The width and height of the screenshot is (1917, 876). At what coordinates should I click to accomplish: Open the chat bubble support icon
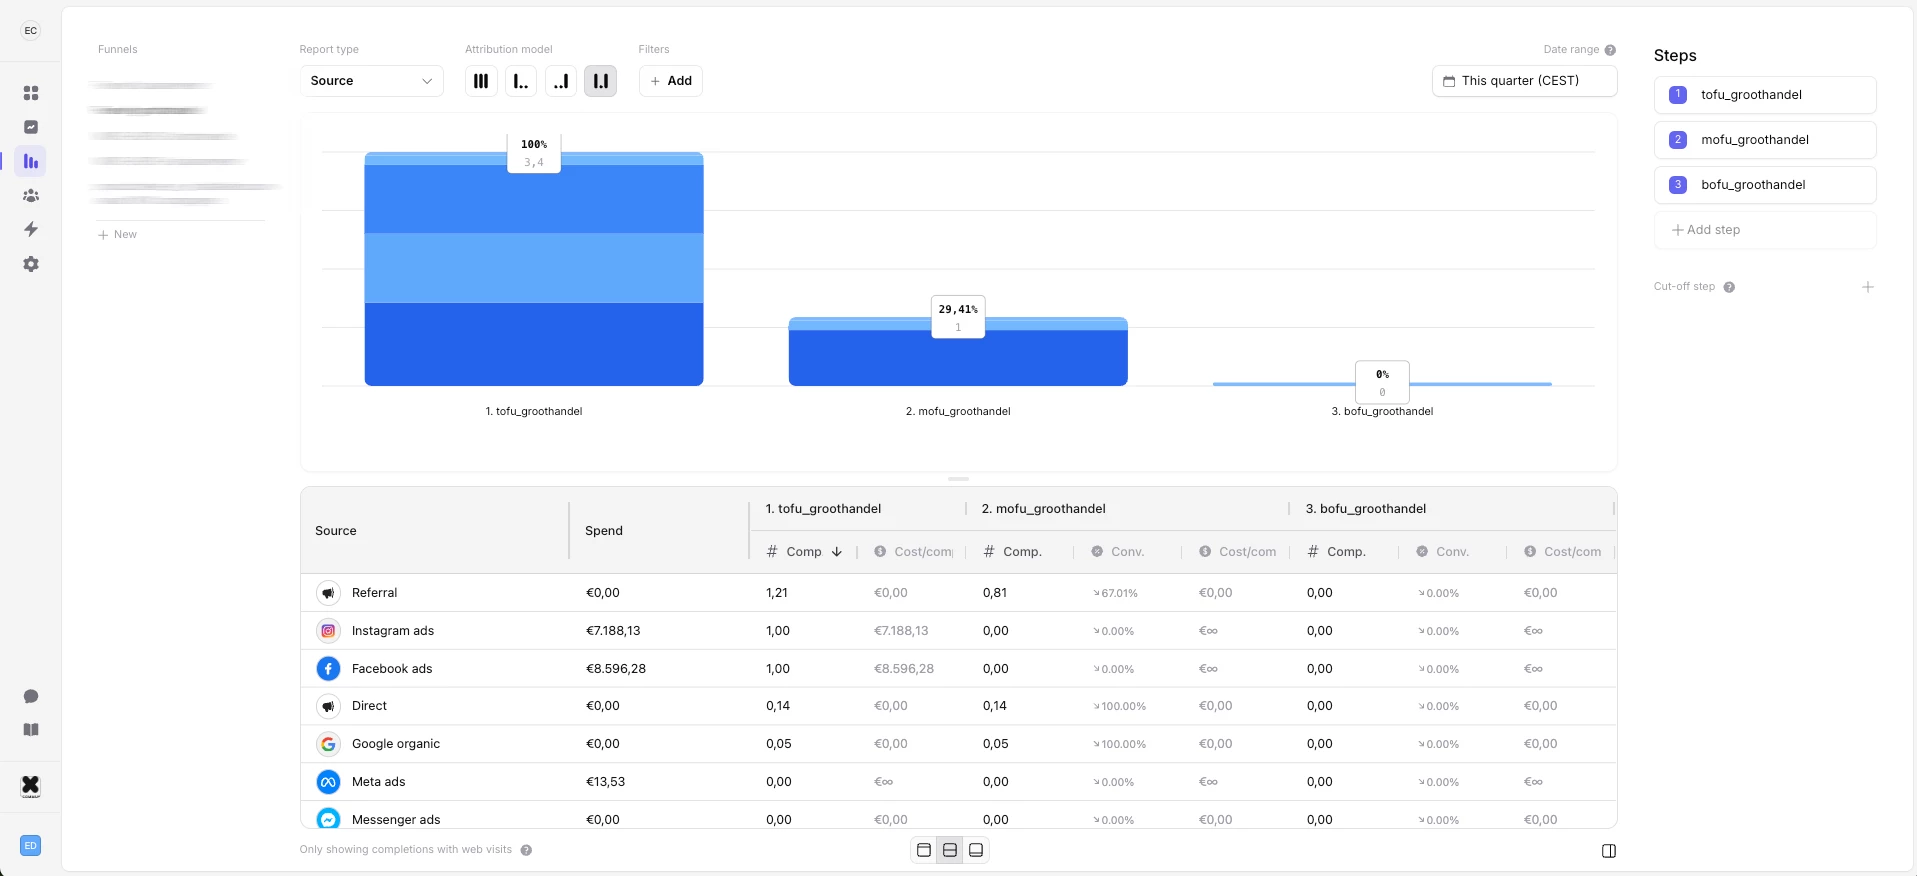click(31, 696)
